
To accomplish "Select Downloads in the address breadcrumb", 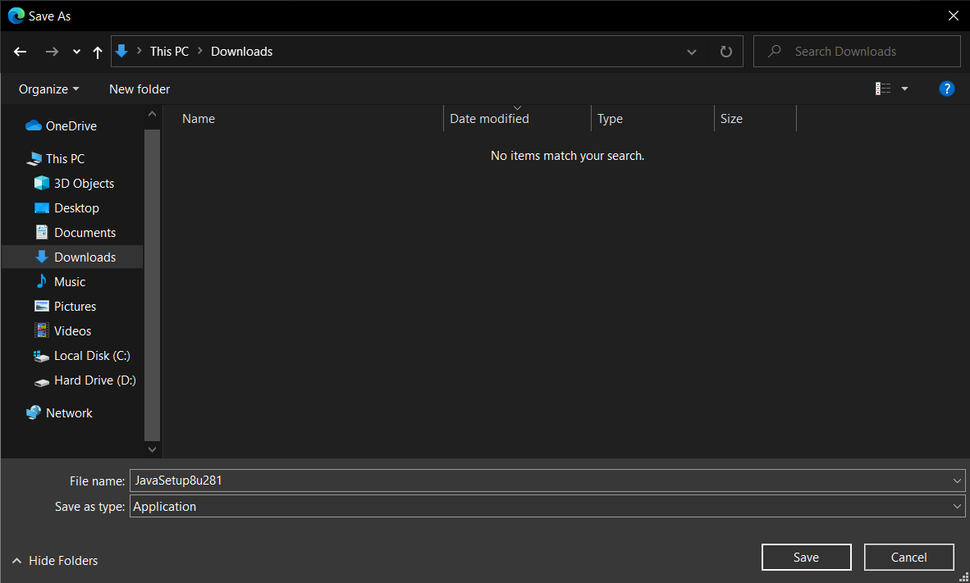I will pos(241,51).
